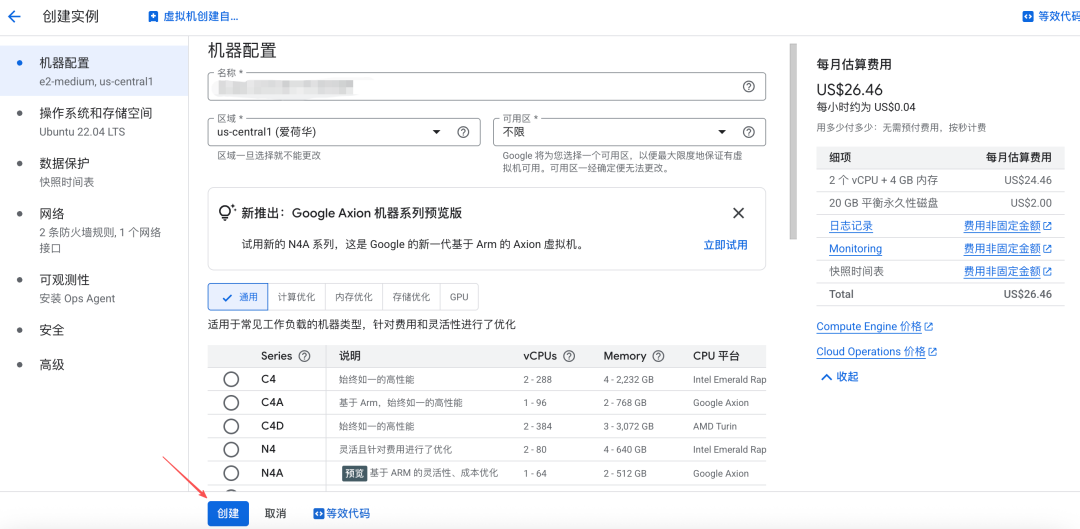
Task: Select the C4 series radio button
Action: 231,379
